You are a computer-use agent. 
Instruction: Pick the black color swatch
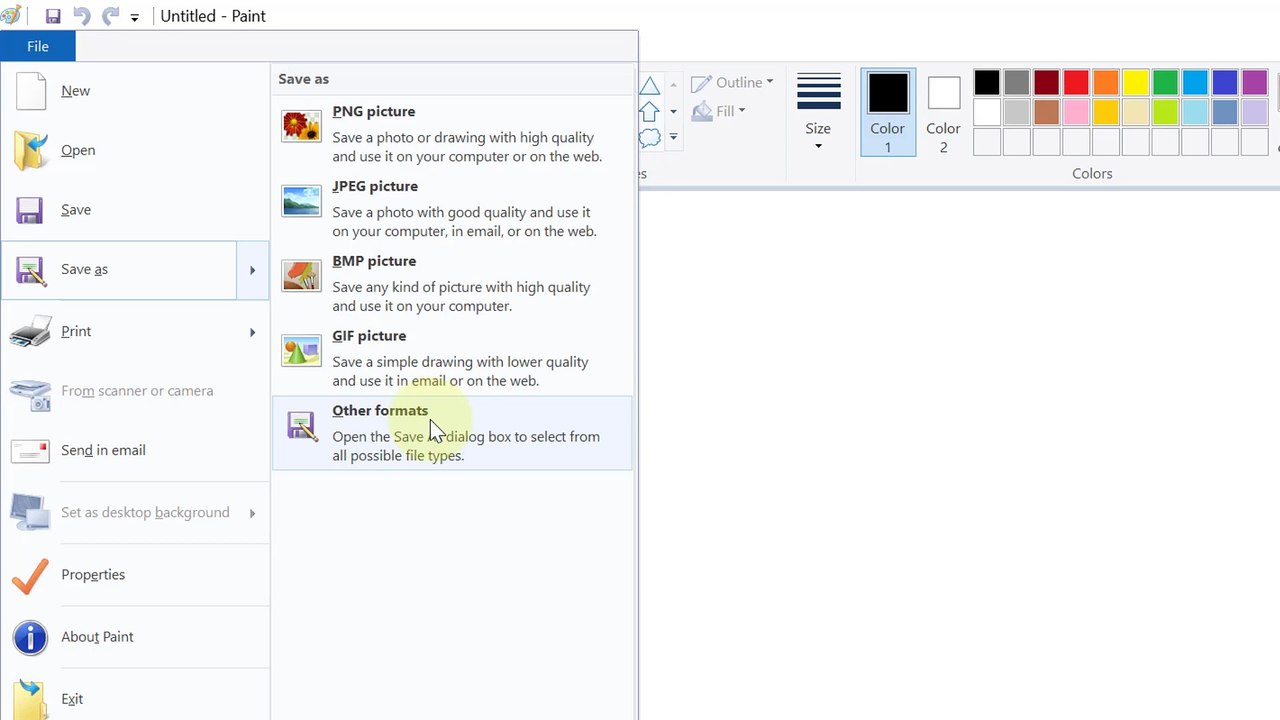pyautogui.click(x=987, y=82)
